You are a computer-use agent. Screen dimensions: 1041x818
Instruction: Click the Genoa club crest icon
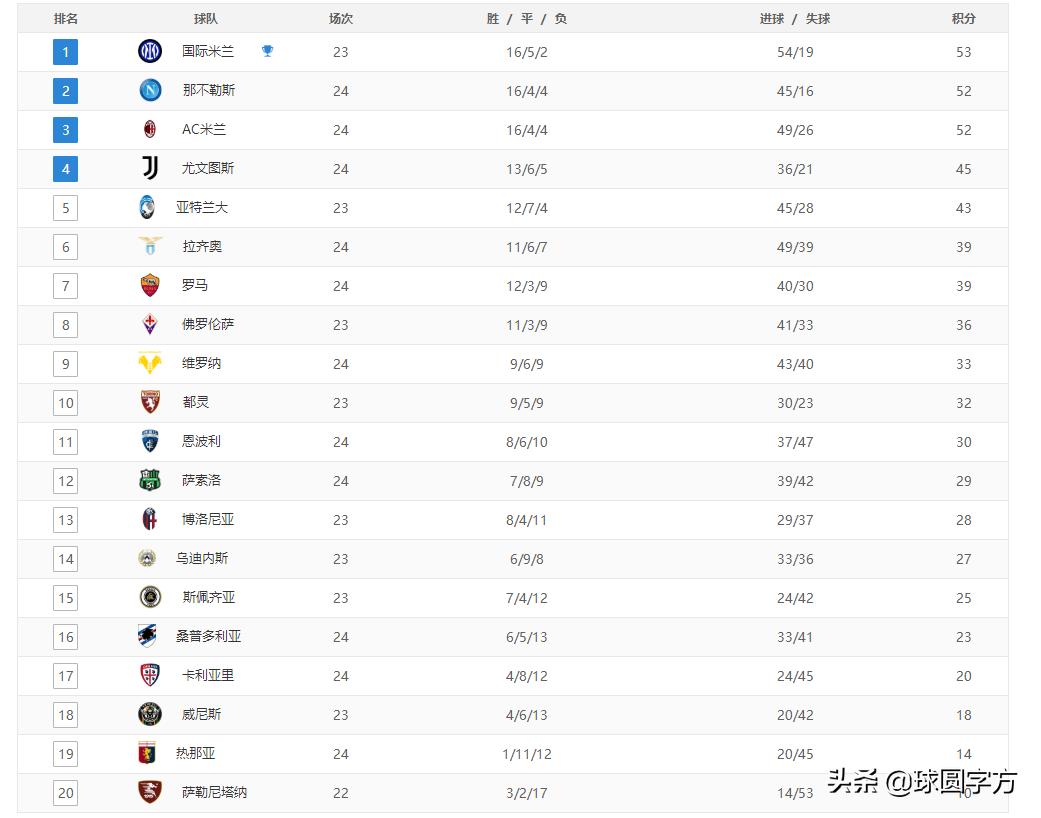coord(148,753)
